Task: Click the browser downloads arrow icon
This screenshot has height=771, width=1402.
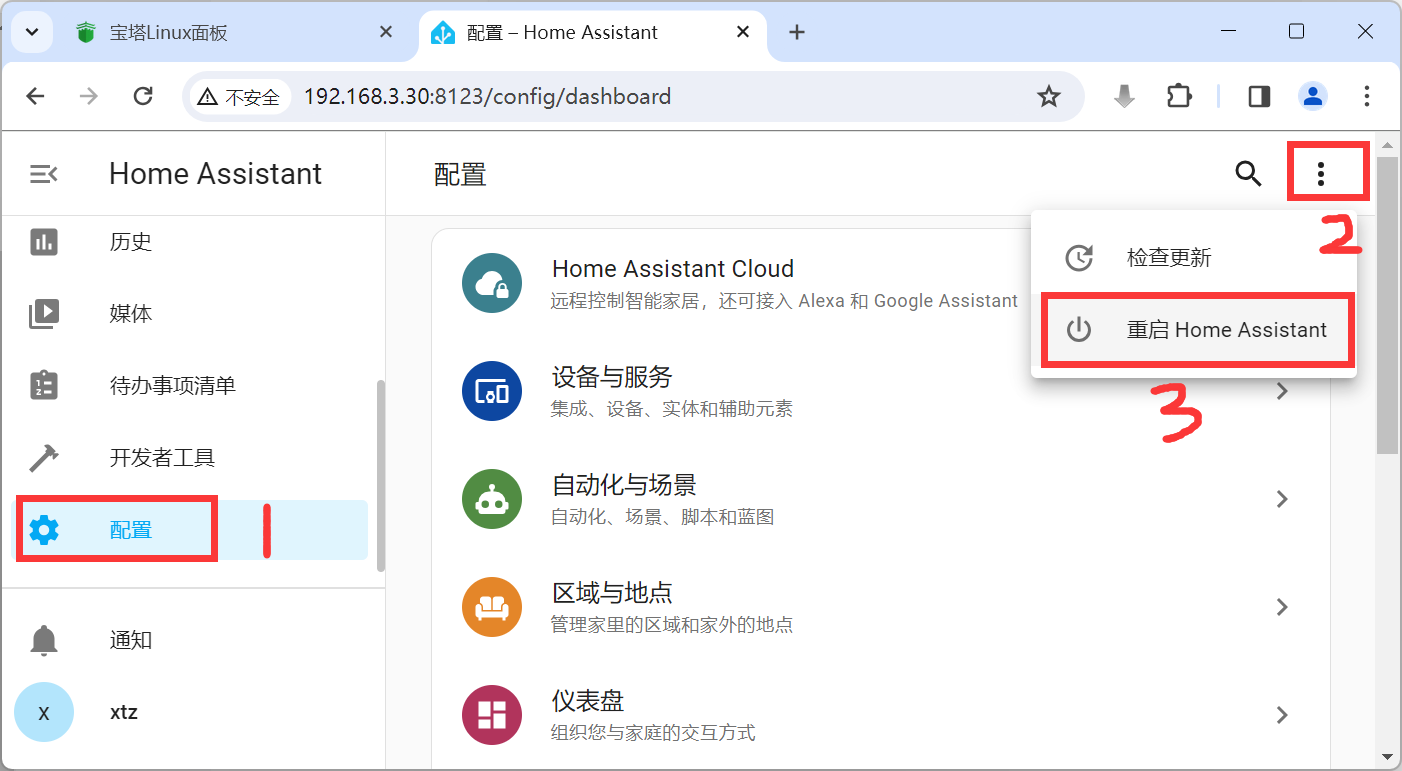Action: pos(1125,97)
